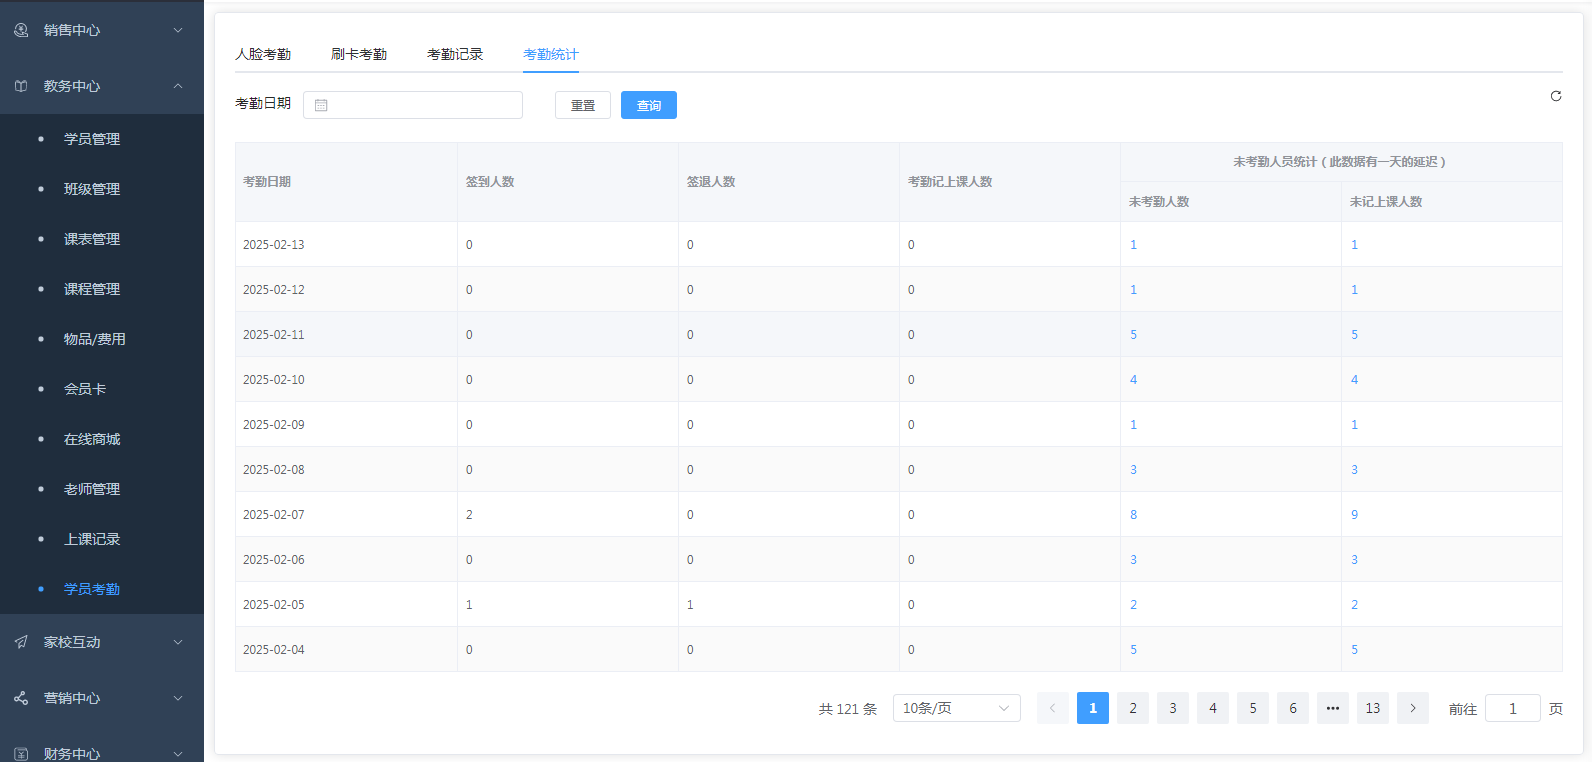Screen dimensions: 1592x762
Task: Click the 签退人数 column header
Action: 711,181
